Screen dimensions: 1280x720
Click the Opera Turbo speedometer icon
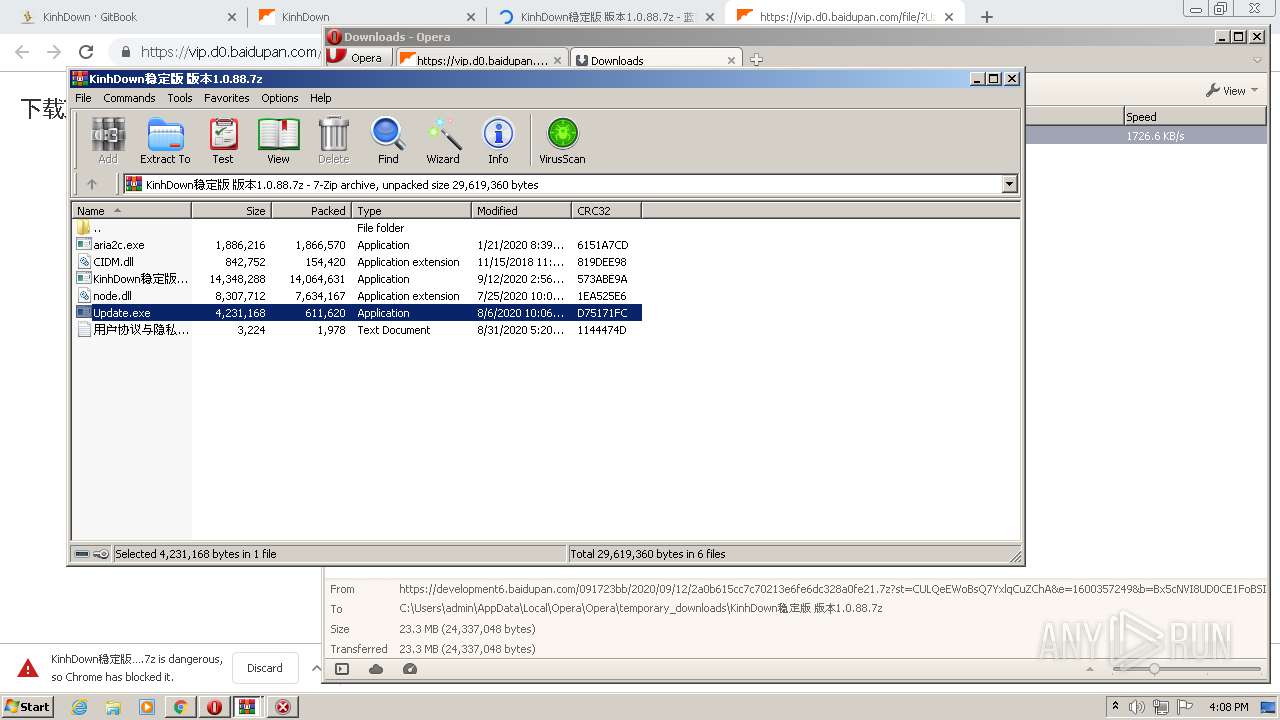coord(410,669)
